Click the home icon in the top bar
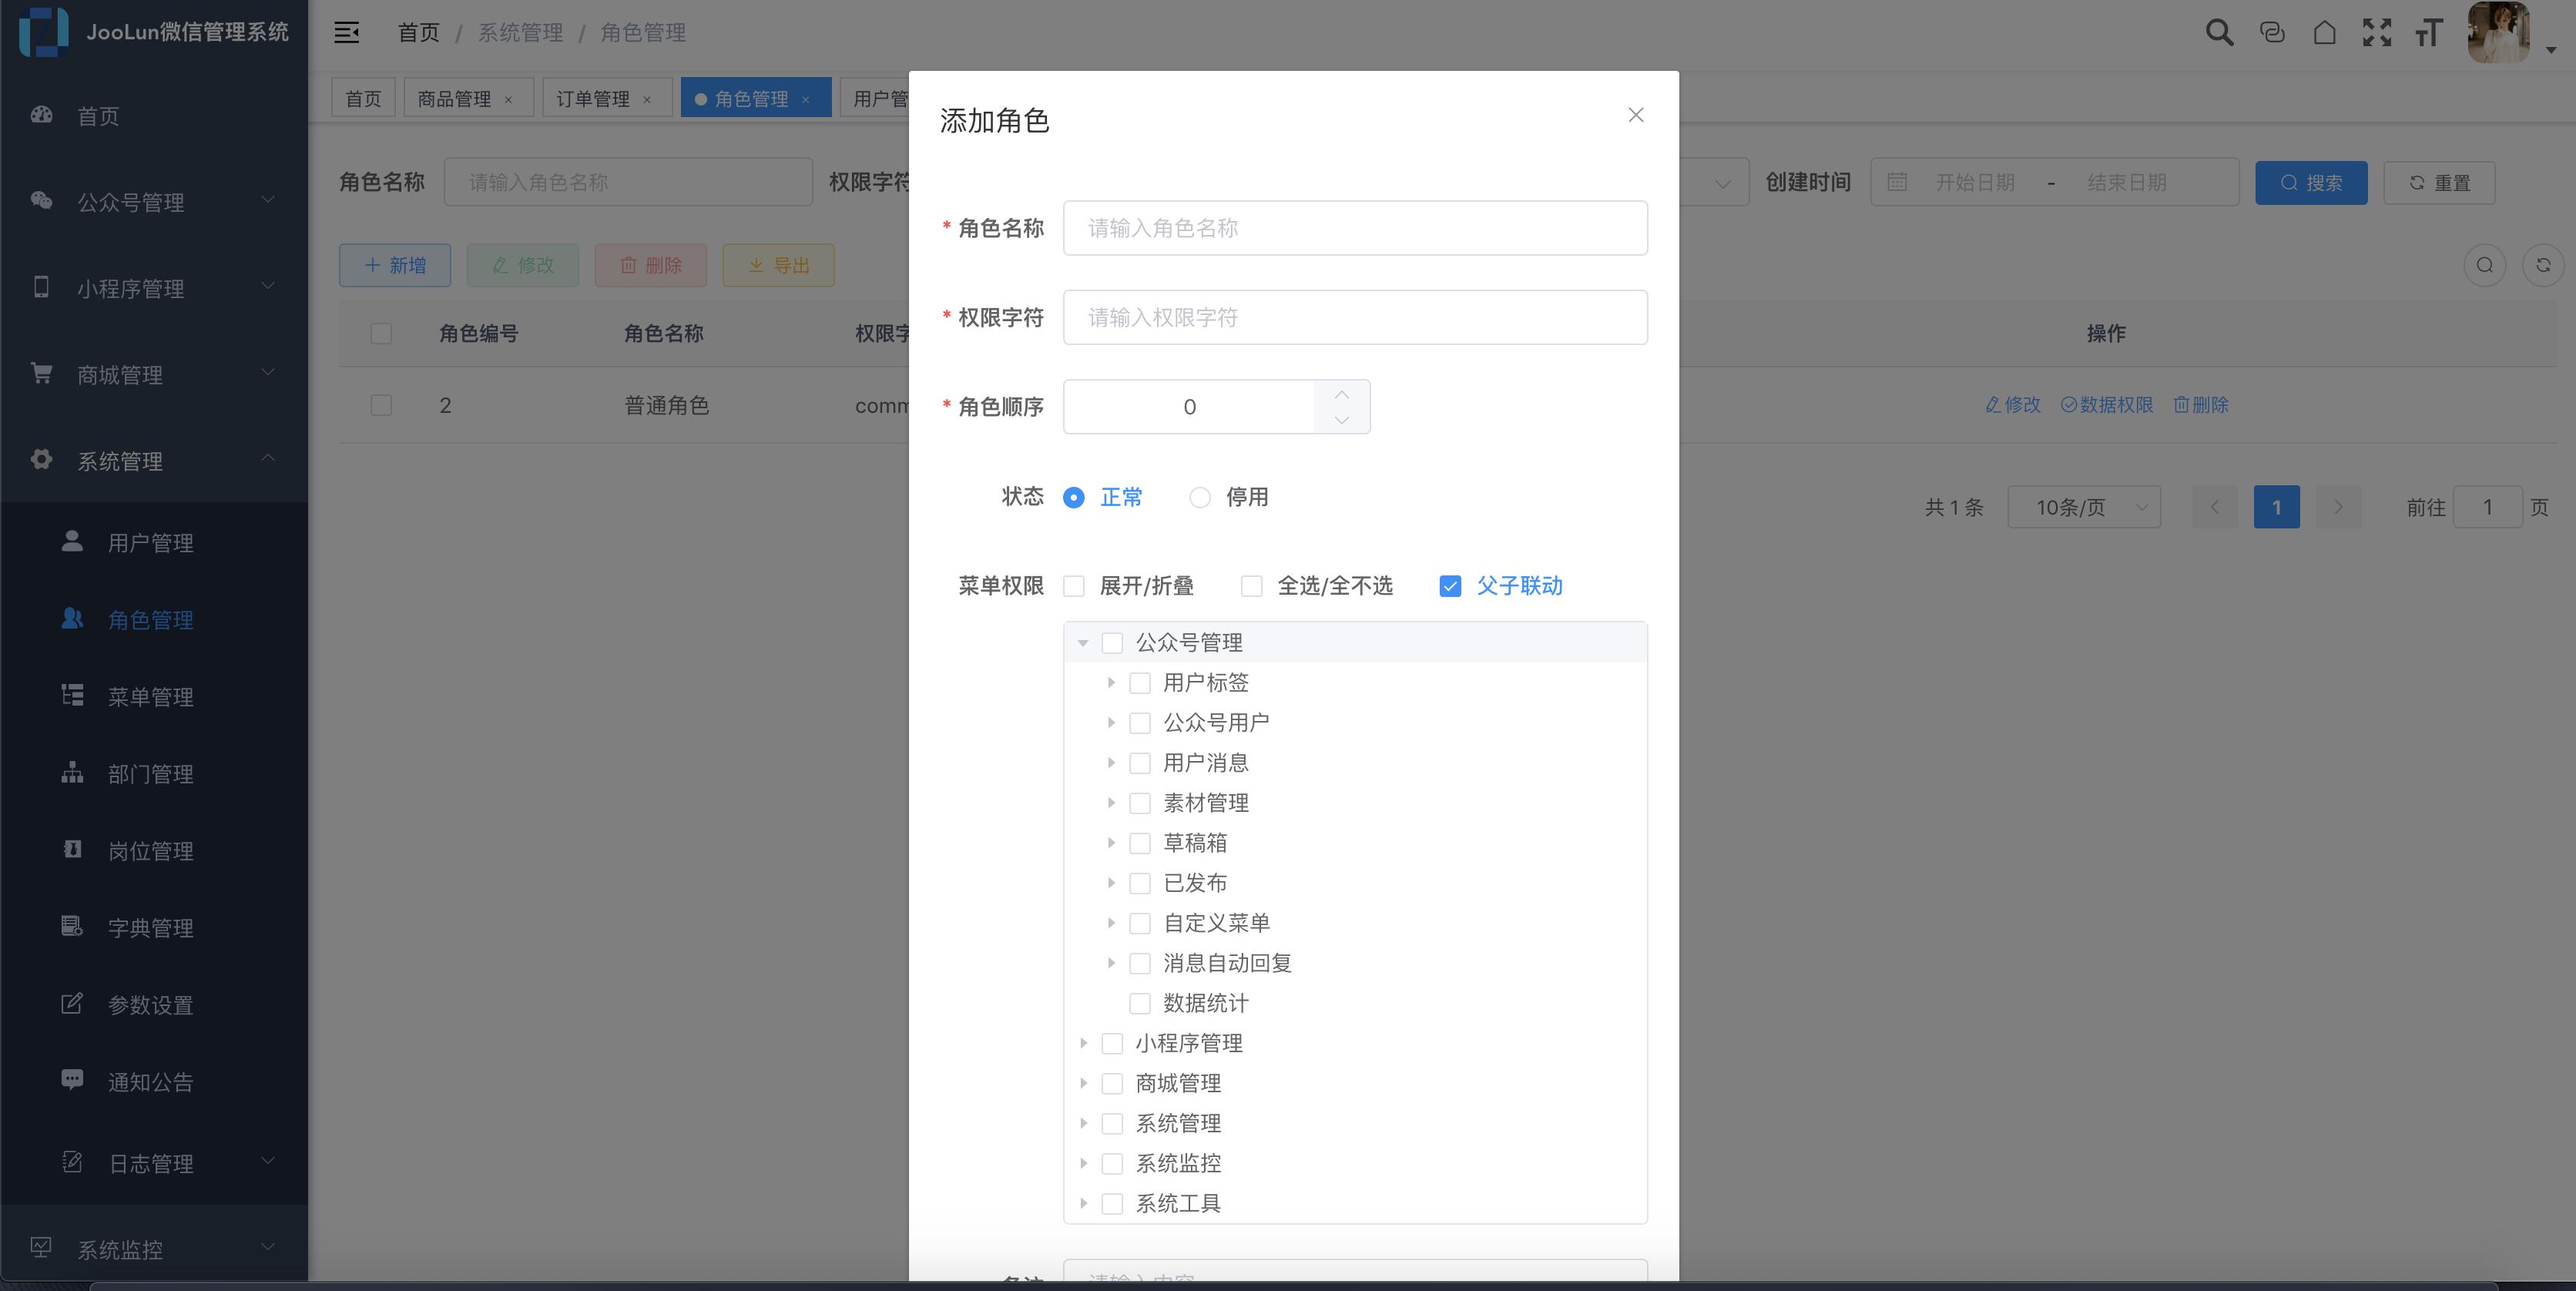 2325,31
